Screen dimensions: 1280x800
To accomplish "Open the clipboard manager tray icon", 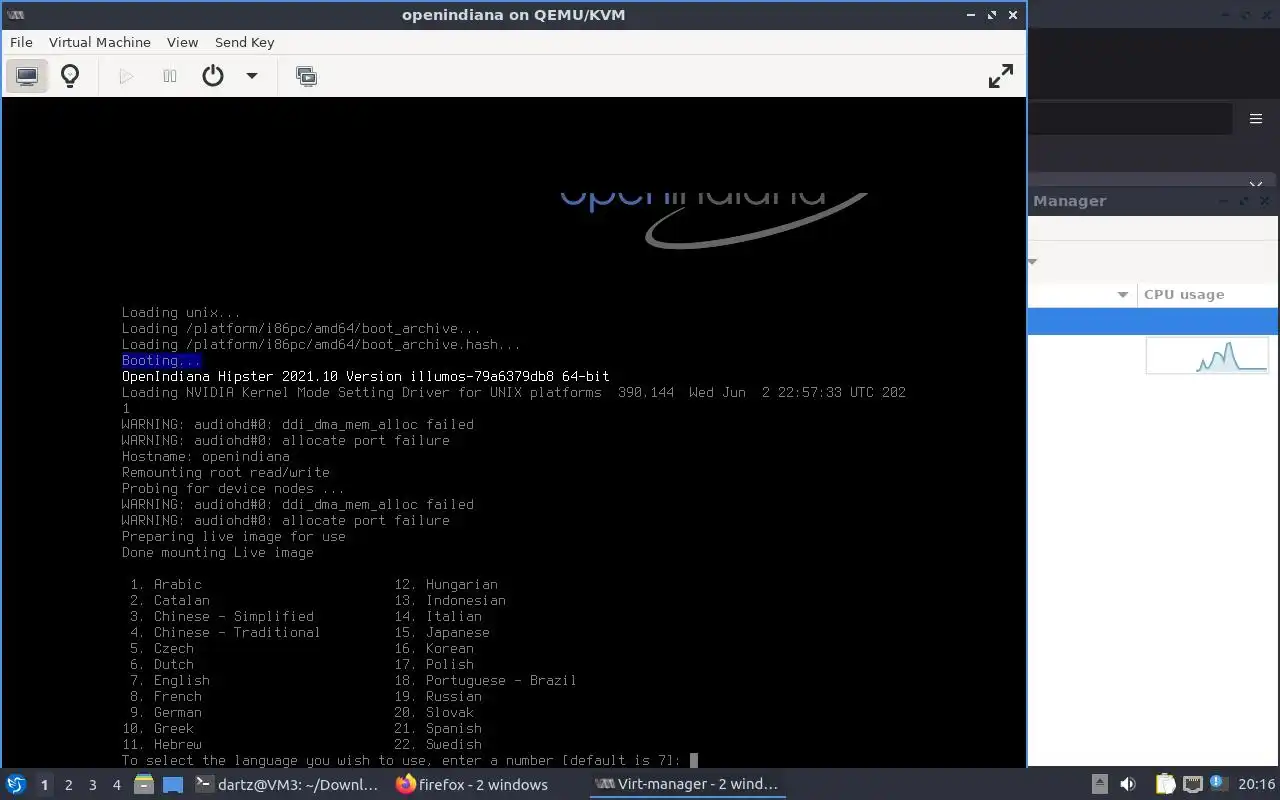I will (x=1166, y=784).
